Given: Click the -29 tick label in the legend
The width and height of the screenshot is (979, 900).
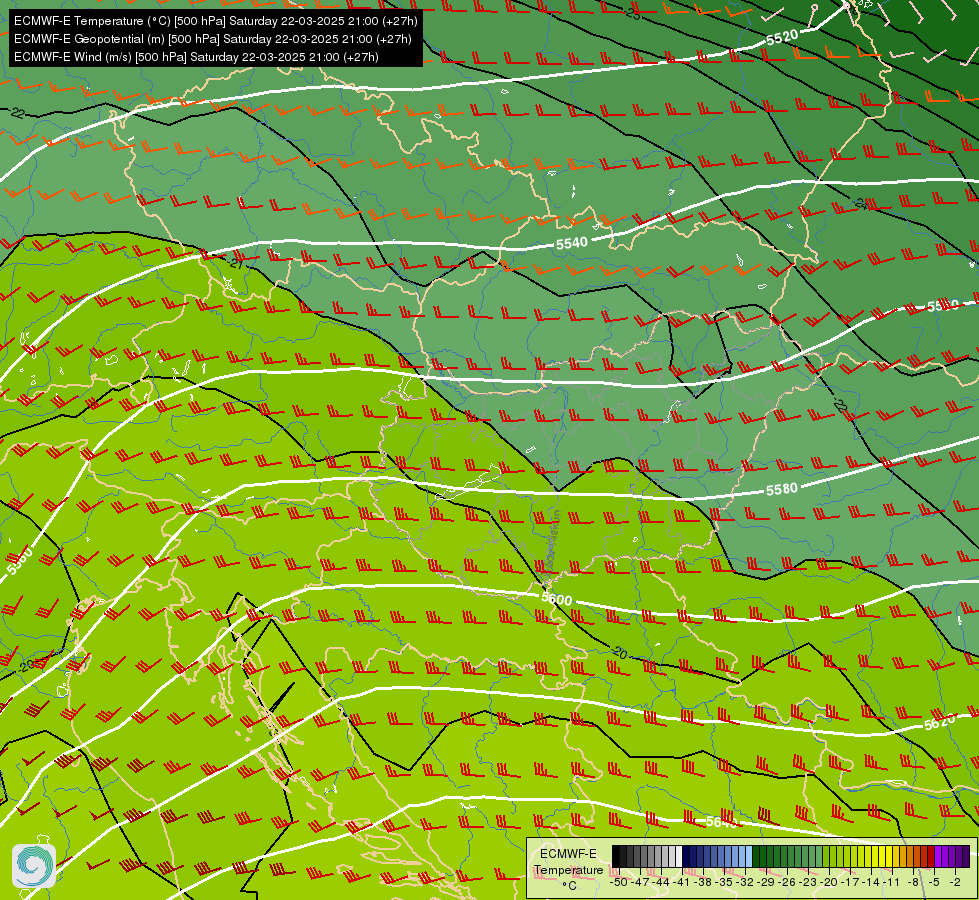Looking at the screenshot, I should (x=766, y=882).
